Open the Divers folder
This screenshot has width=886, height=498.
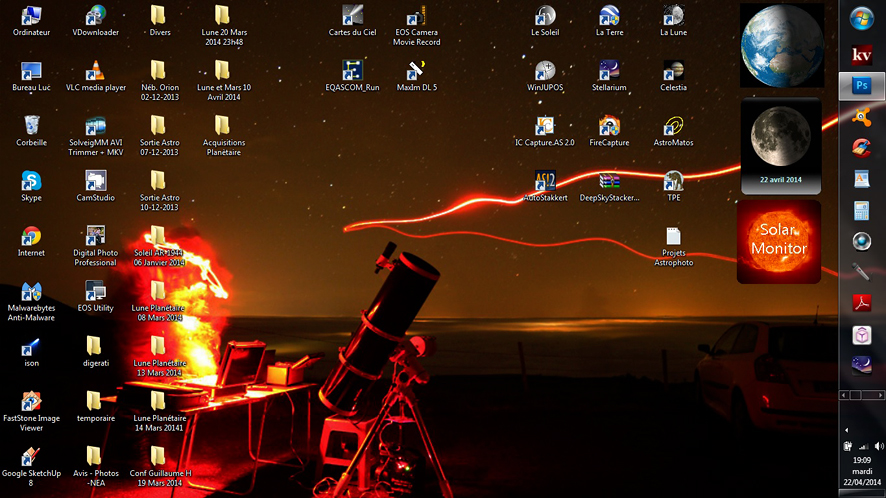coord(159,21)
